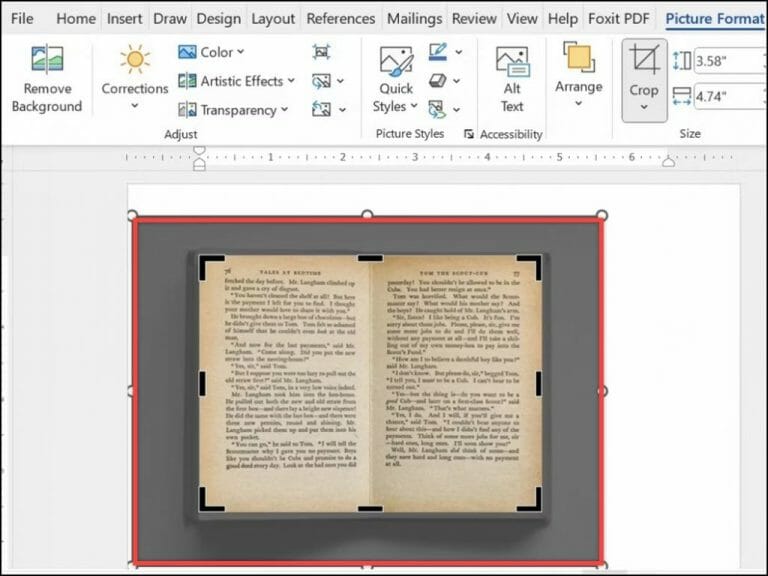
Task: Click the shape width icon
Action: tap(682, 96)
